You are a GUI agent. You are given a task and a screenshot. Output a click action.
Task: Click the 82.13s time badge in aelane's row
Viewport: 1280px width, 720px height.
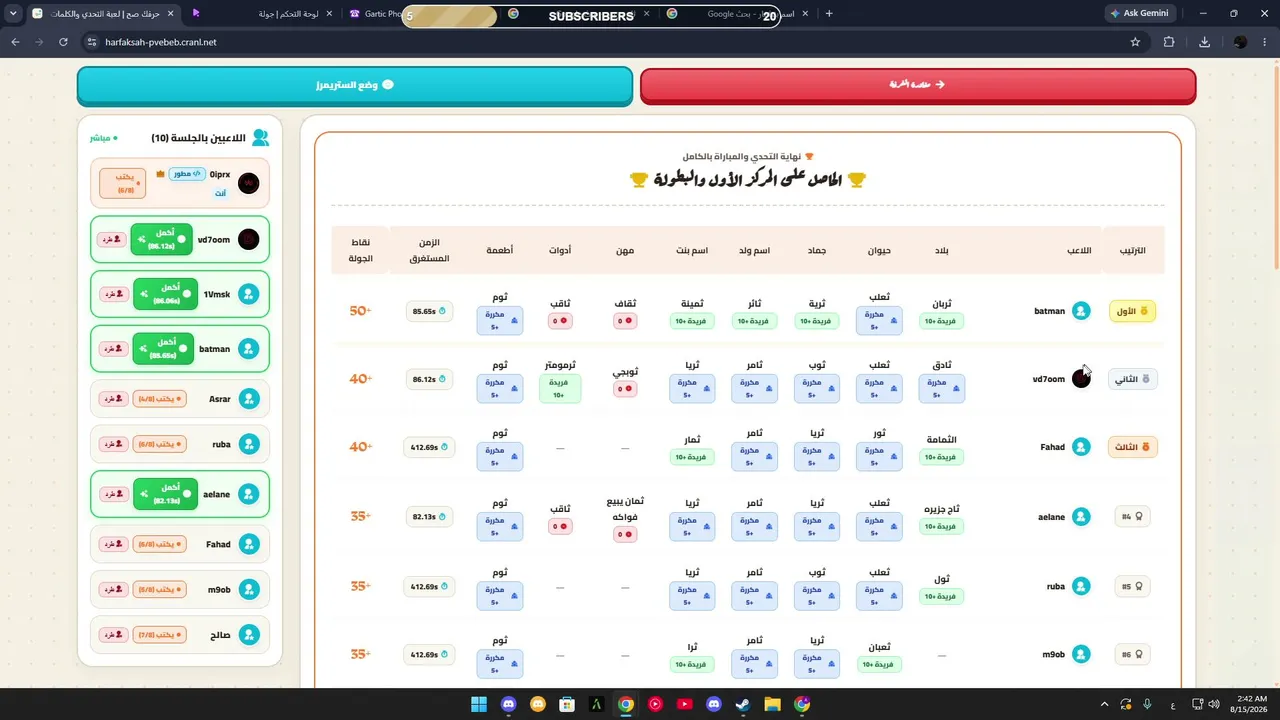tap(428, 517)
